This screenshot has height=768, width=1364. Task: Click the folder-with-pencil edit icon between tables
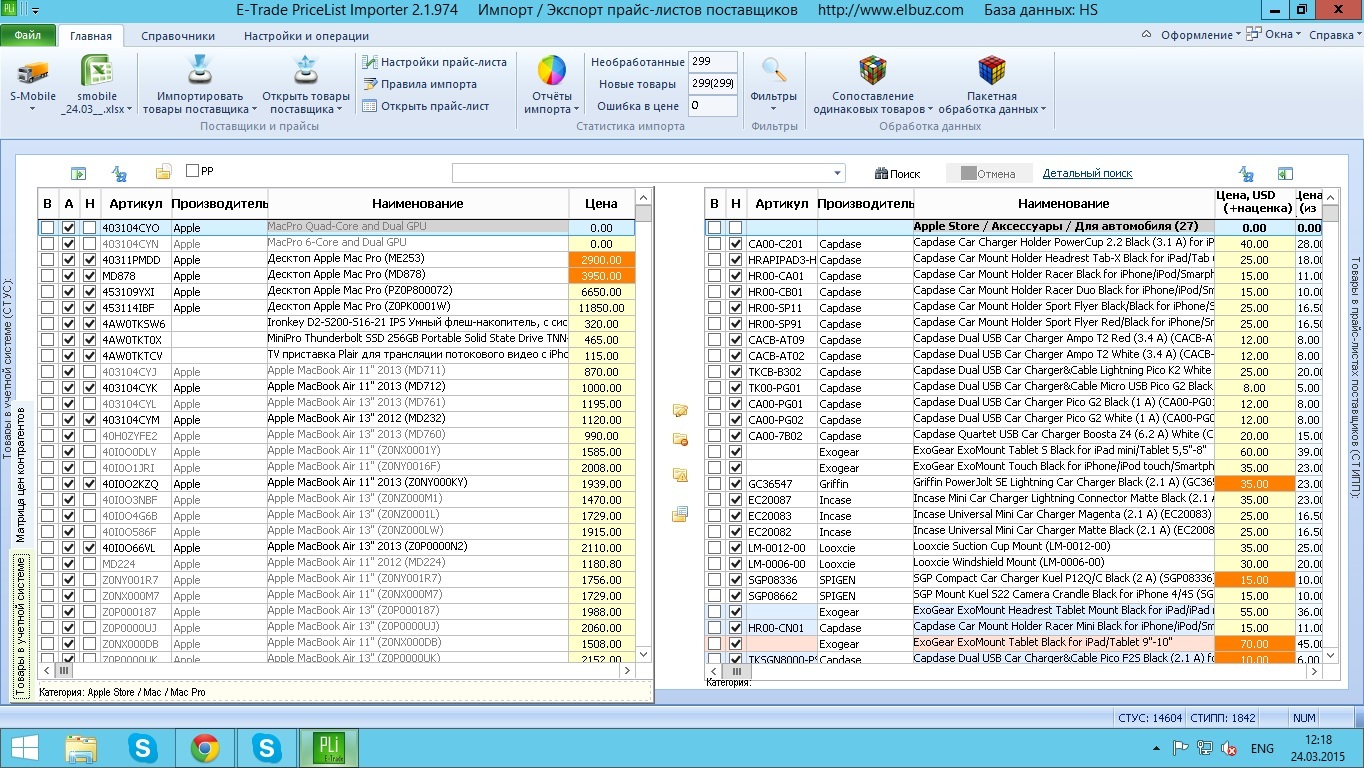[x=680, y=410]
